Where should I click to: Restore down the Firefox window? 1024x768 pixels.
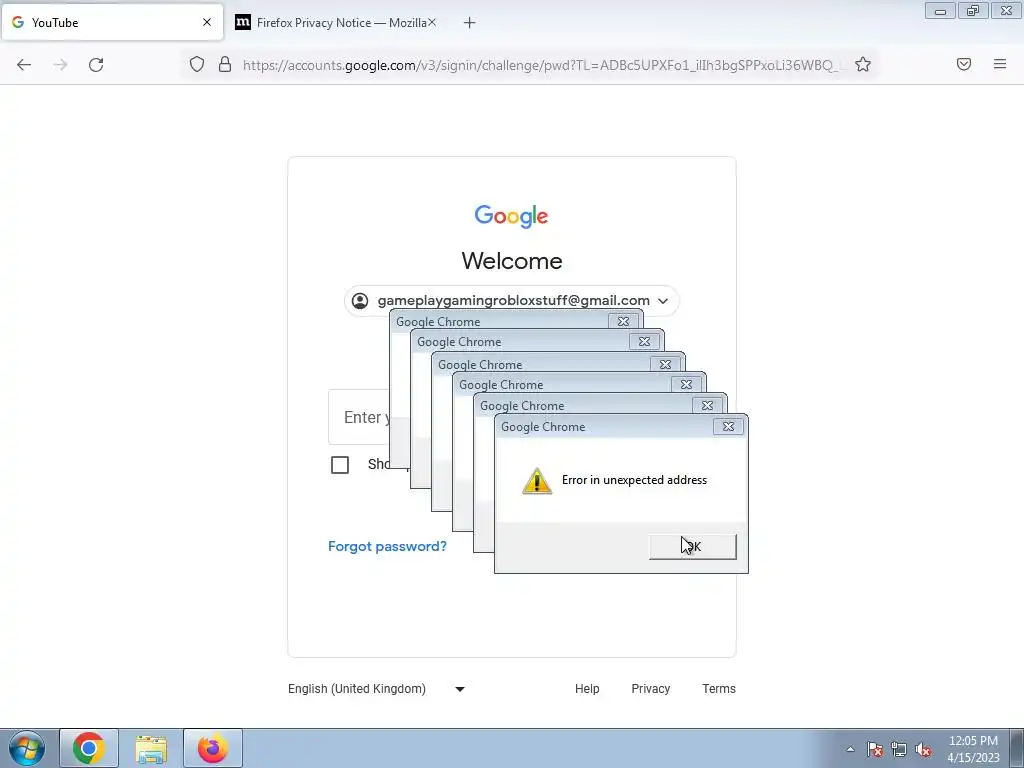coord(973,11)
